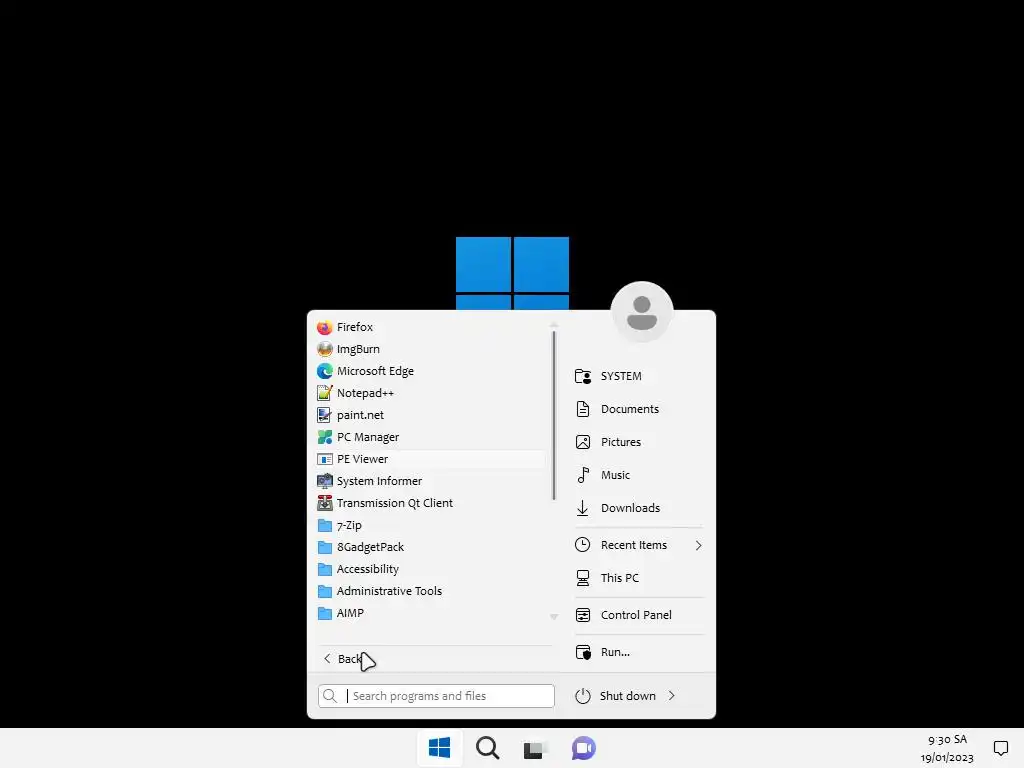The image size is (1024, 768).
Task: Open Transmission Qt Client
Action: [x=430, y=503]
